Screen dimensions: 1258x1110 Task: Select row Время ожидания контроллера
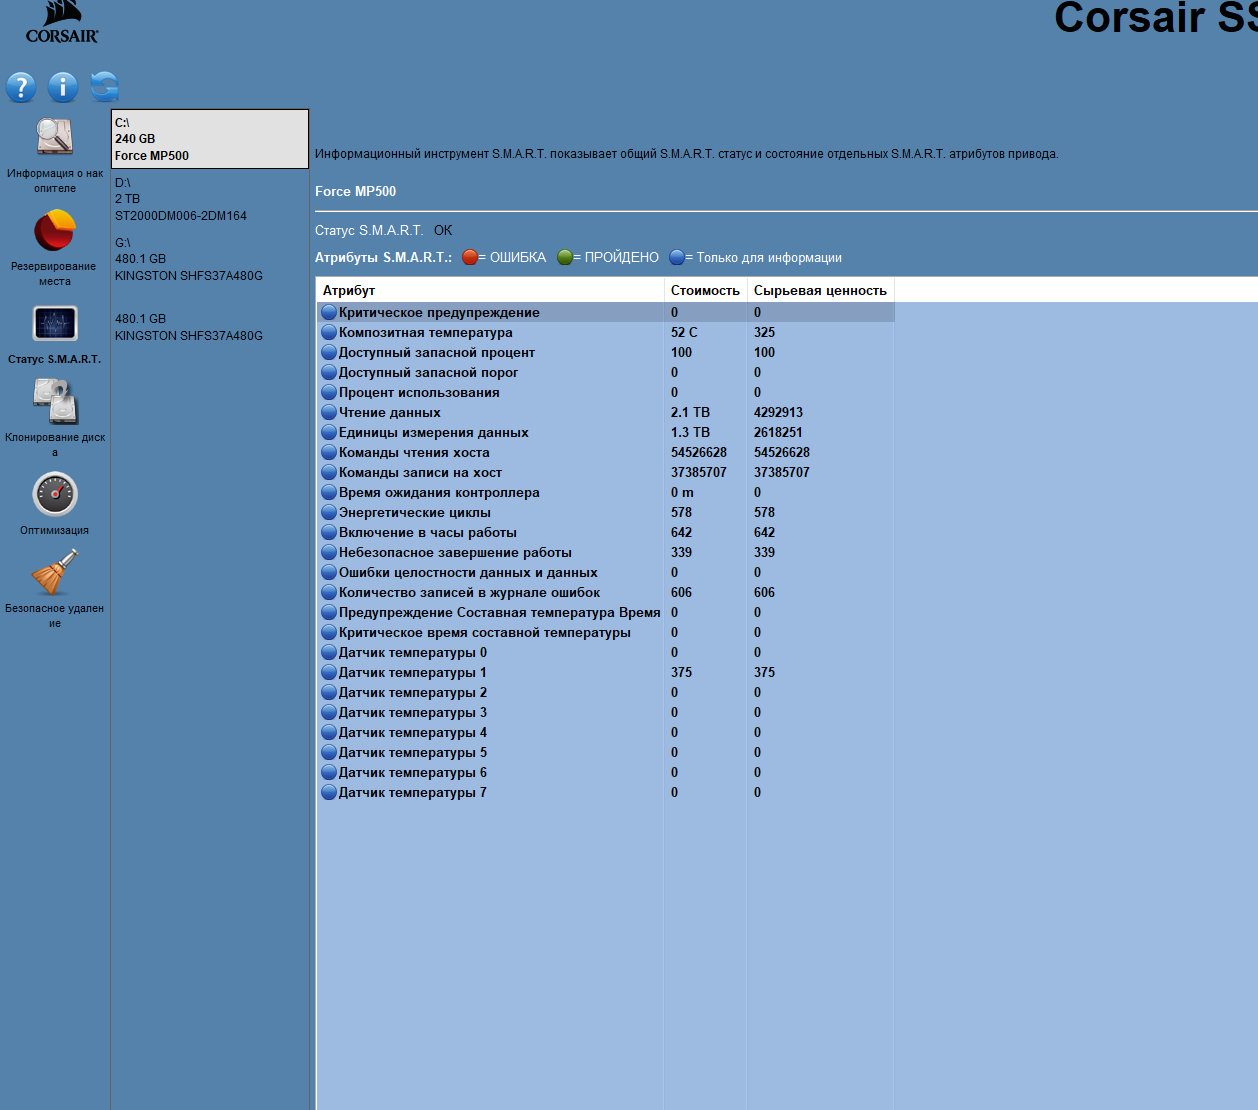click(606, 492)
